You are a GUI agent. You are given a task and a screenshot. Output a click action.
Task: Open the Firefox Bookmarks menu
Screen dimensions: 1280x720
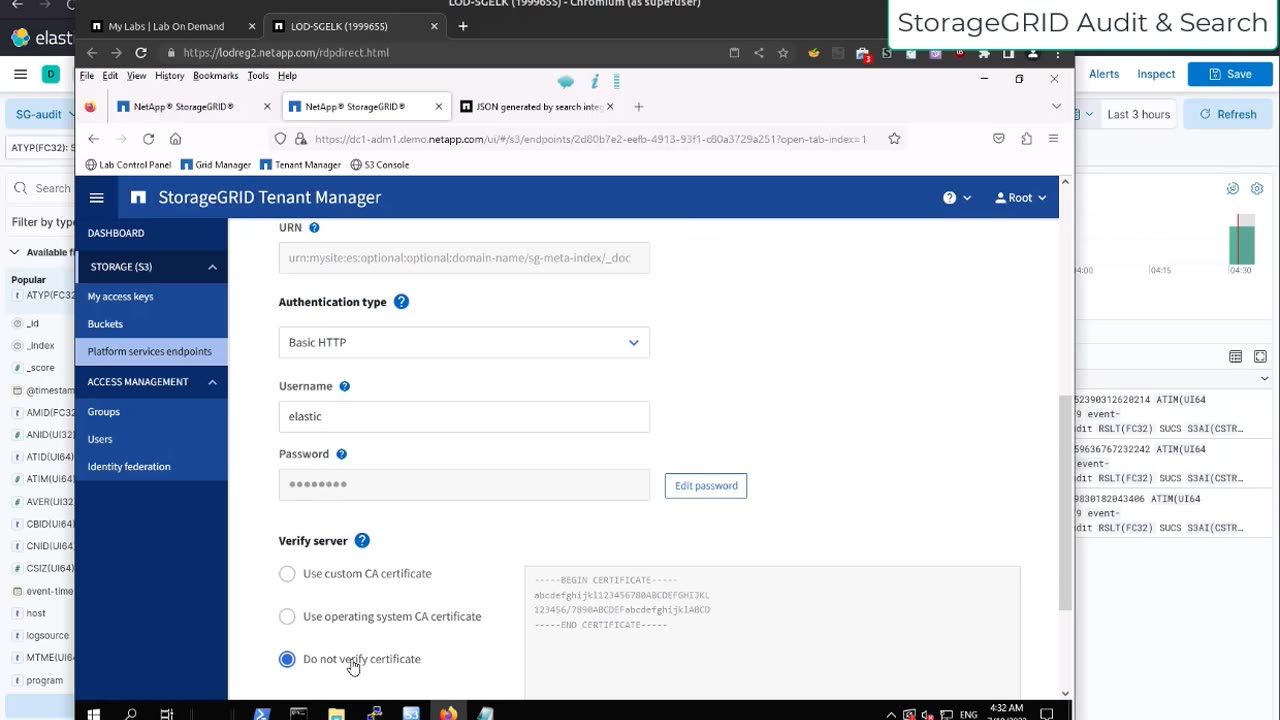tap(216, 76)
